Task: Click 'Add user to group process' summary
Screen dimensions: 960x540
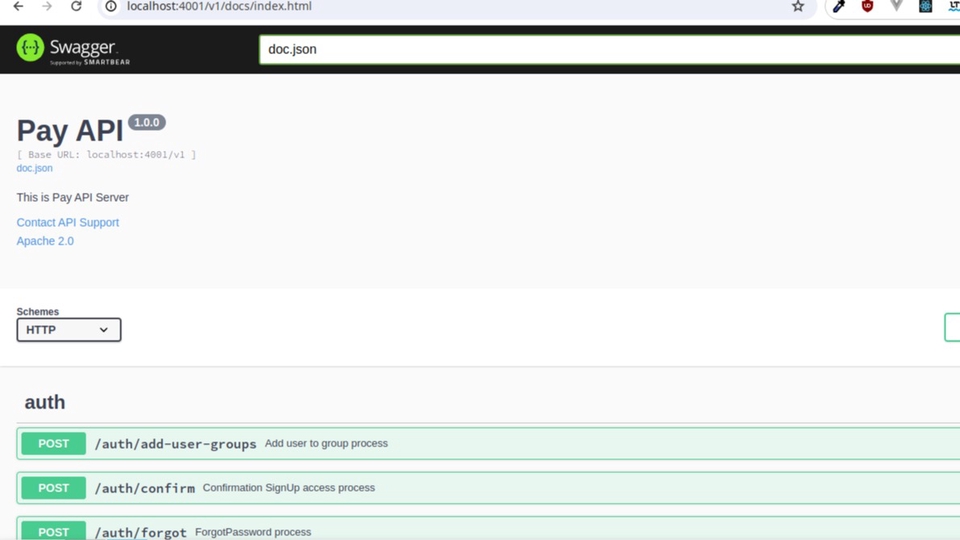Action: coord(326,443)
